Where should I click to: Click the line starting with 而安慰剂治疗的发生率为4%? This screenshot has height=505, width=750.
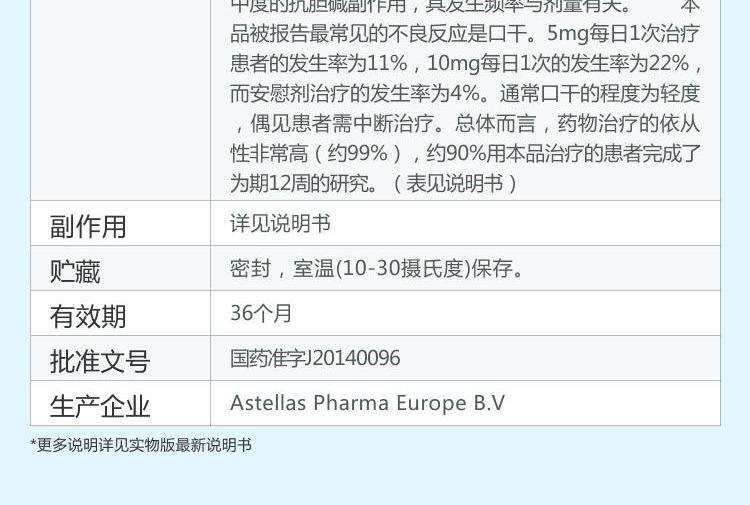465,94
